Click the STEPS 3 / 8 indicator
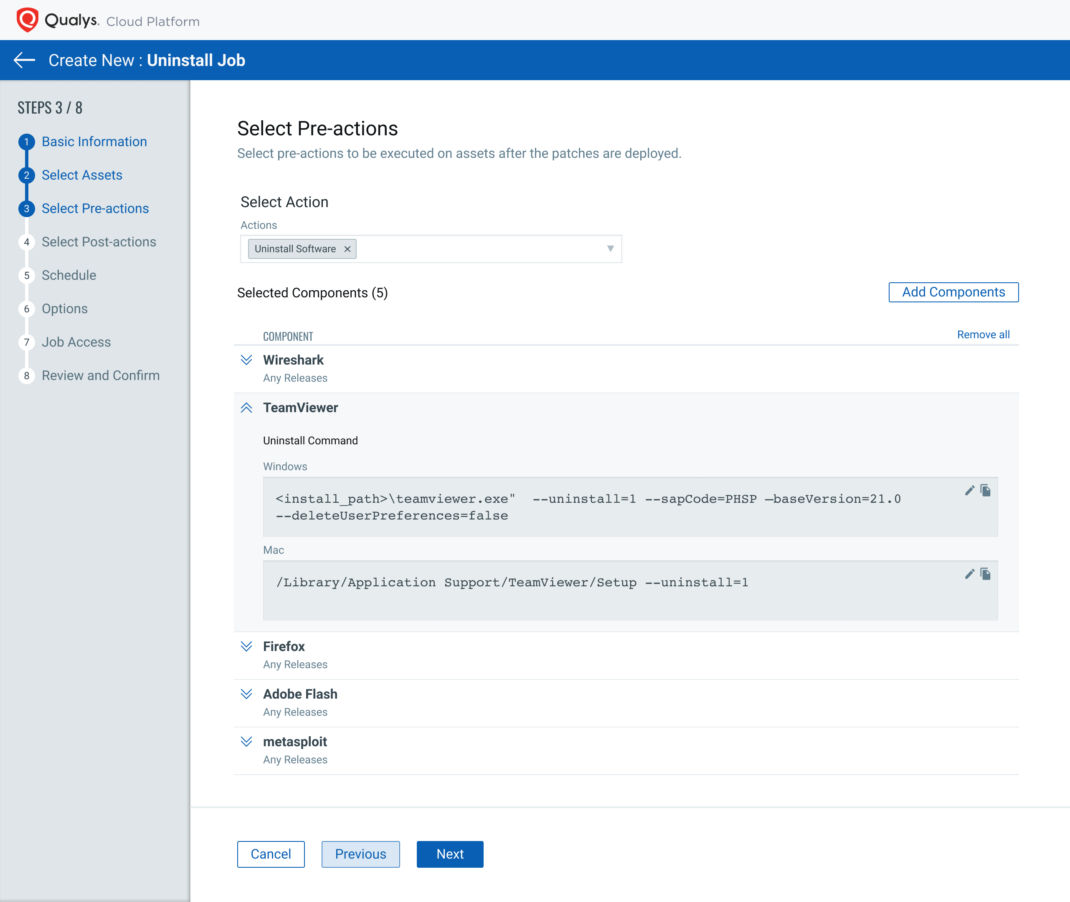 (x=50, y=108)
